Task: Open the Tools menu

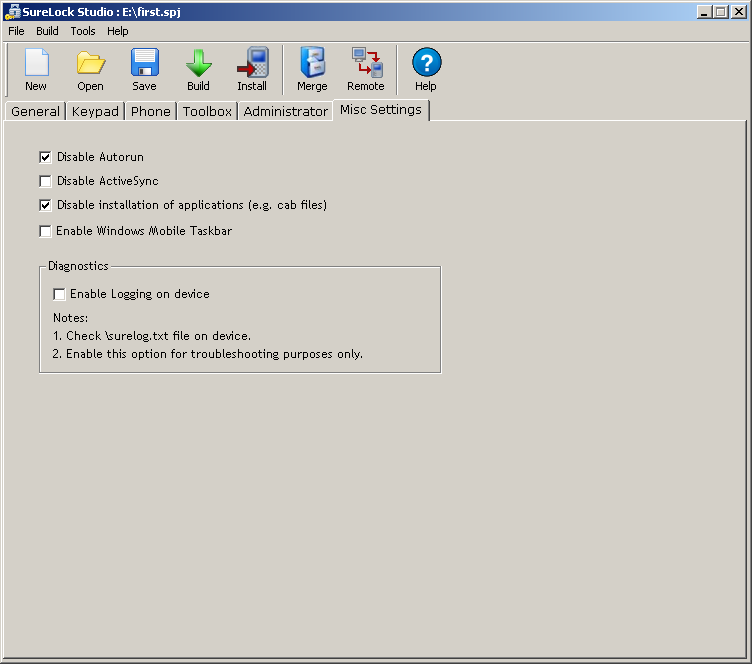Action: pyautogui.click(x=83, y=31)
